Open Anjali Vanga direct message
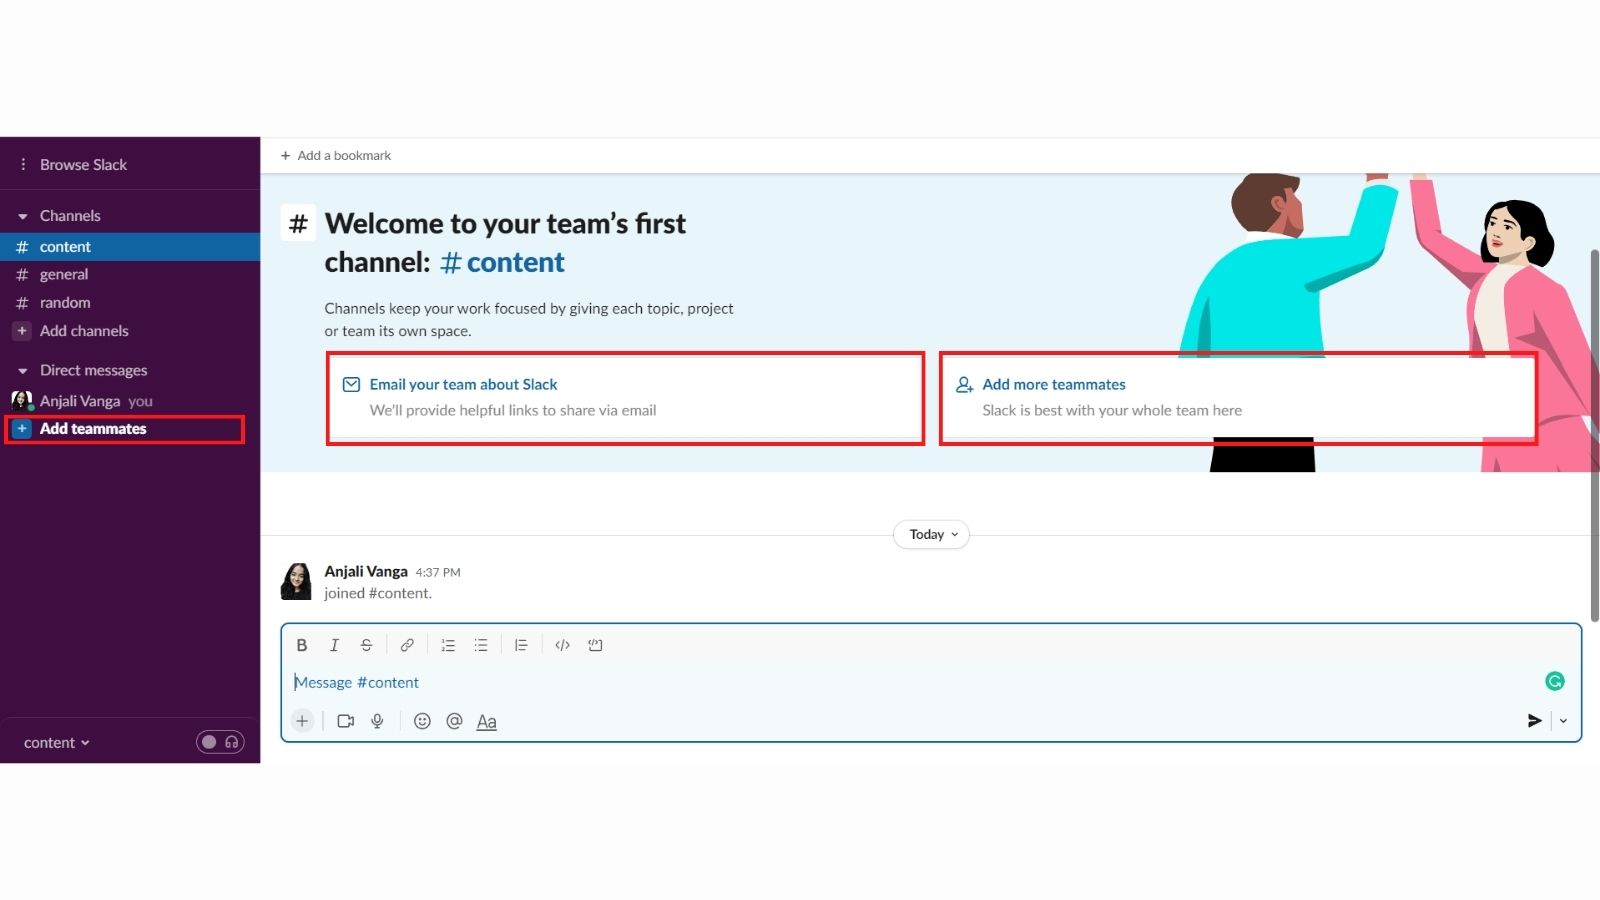Viewport: 1600px width, 900px height. (130, 401)
